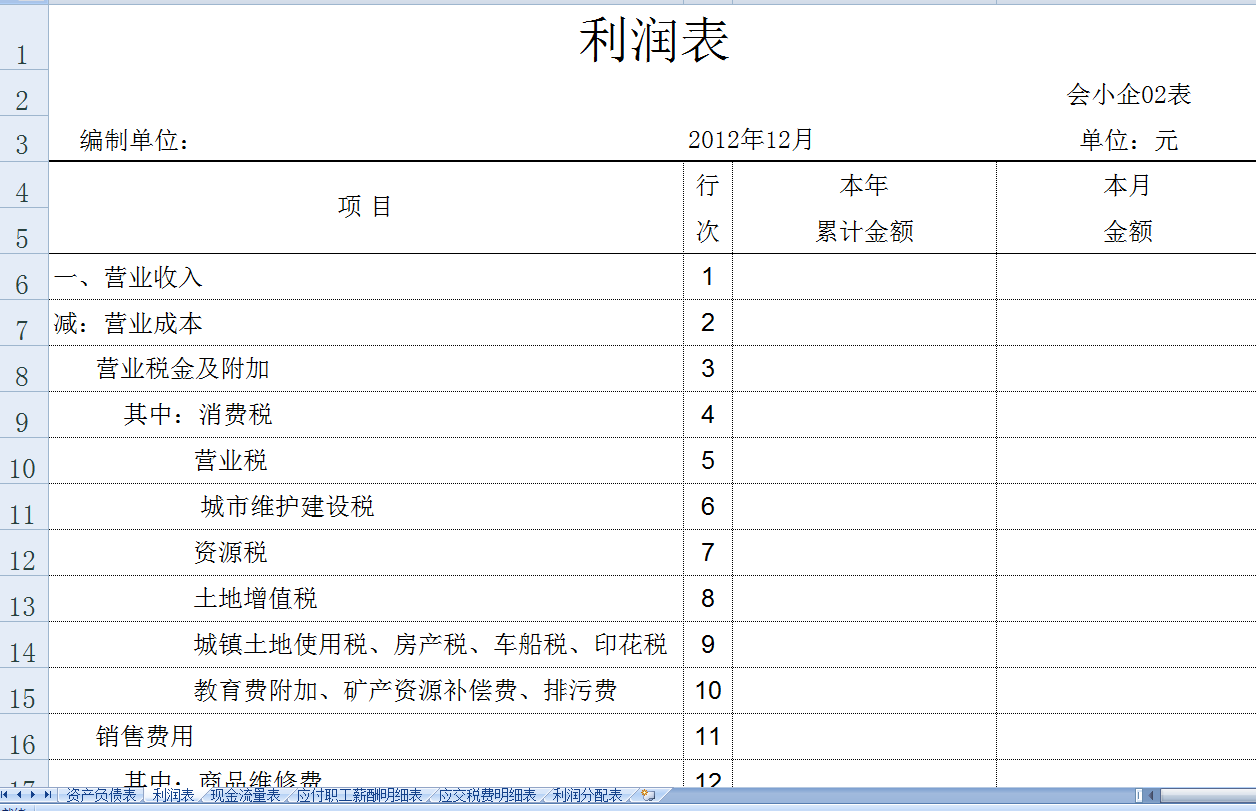Select row header 7

24,323
